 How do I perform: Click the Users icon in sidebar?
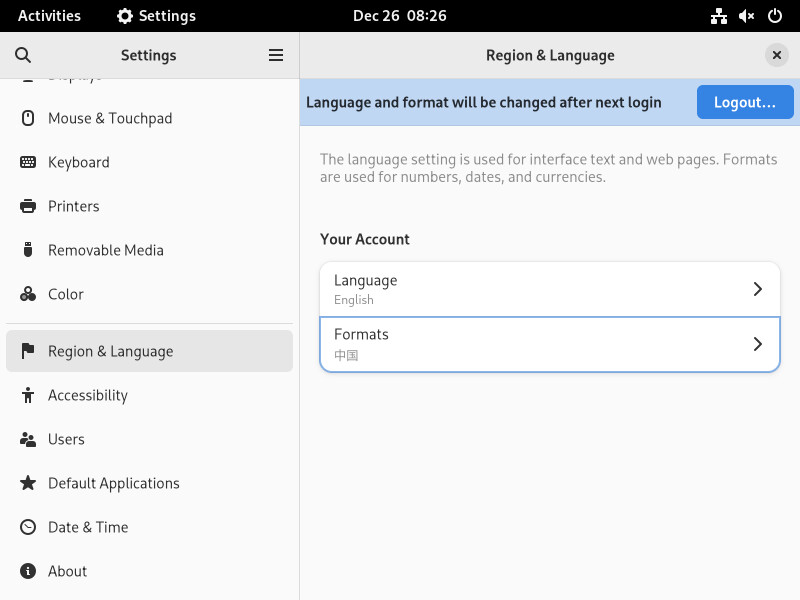click(28, 439)
